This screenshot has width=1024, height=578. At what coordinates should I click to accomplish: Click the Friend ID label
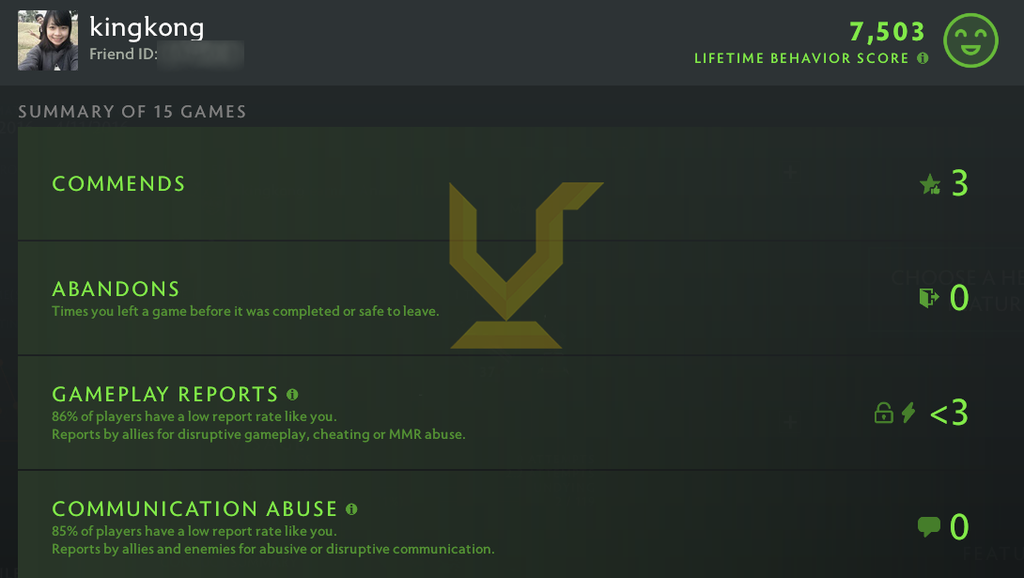pos(123,54)
